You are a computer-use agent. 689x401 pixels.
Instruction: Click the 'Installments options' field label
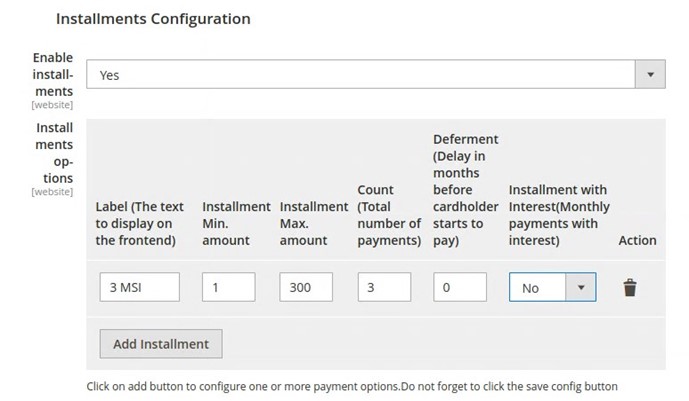(x=54, y=153)
